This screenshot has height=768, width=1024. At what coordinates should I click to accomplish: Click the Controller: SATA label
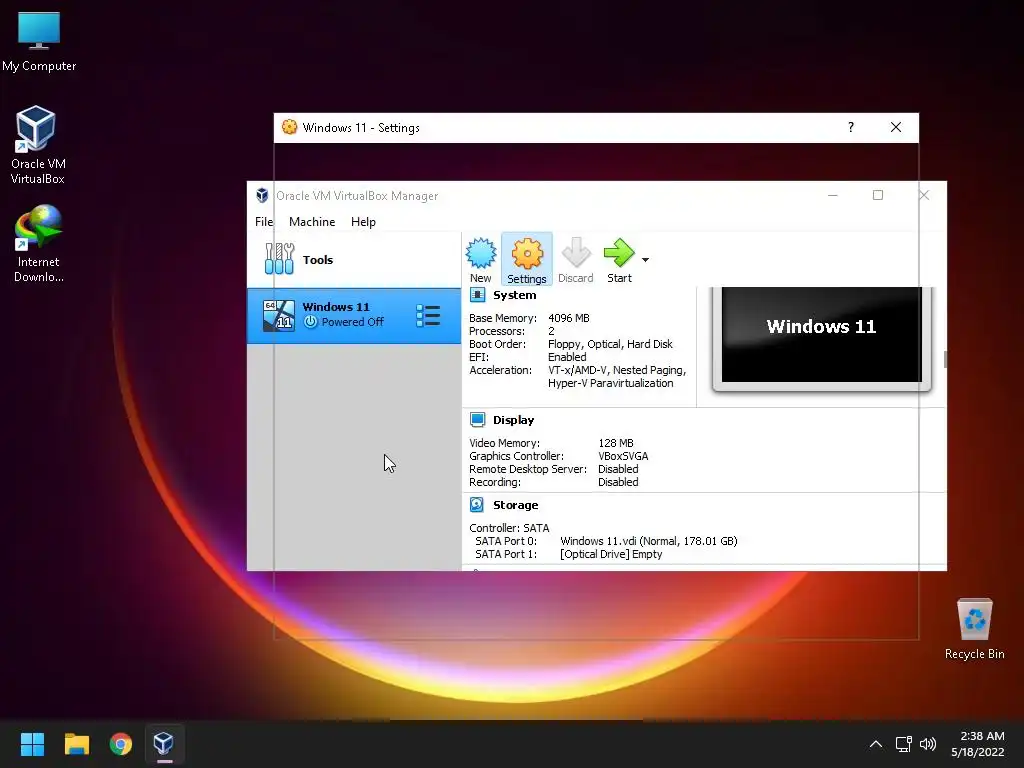coord(509,528)
